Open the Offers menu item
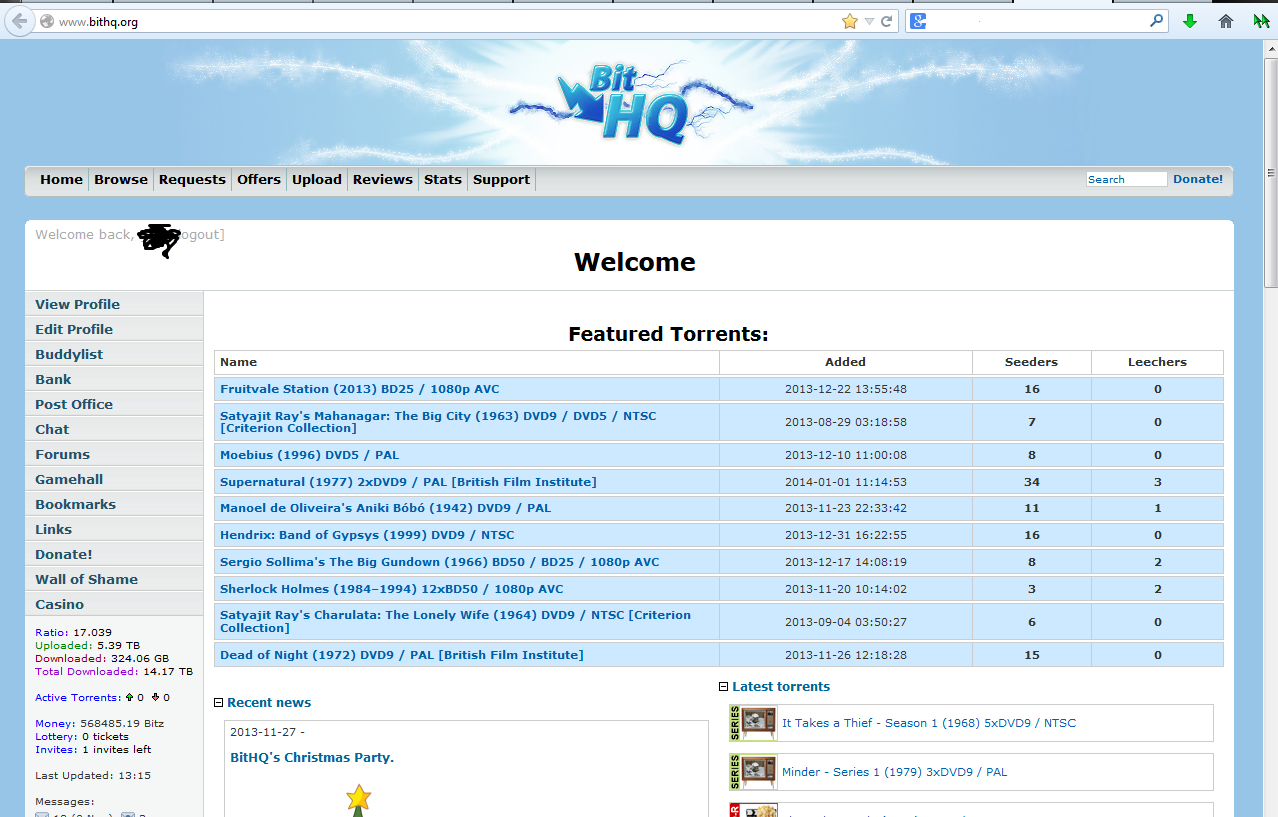Viewport: 1278px width, 817px height. coord(259,180)
